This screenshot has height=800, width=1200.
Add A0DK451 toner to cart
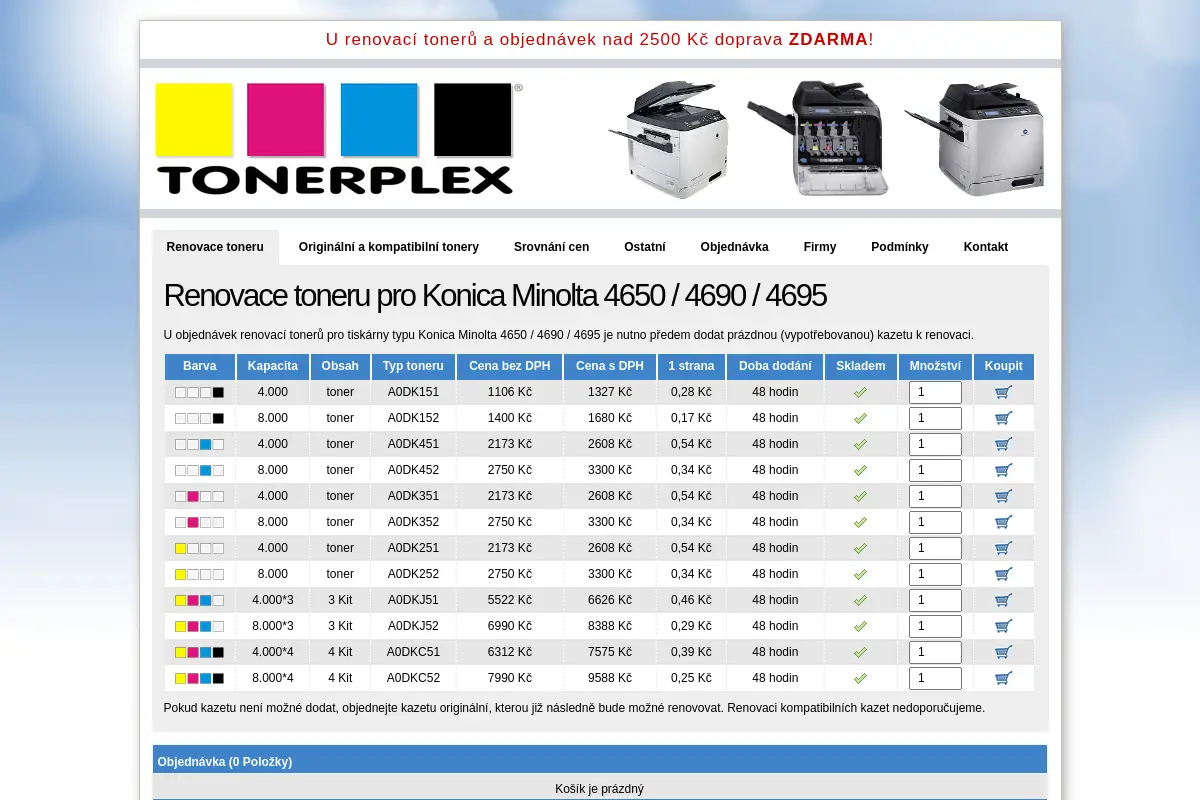coord(1003,444)
